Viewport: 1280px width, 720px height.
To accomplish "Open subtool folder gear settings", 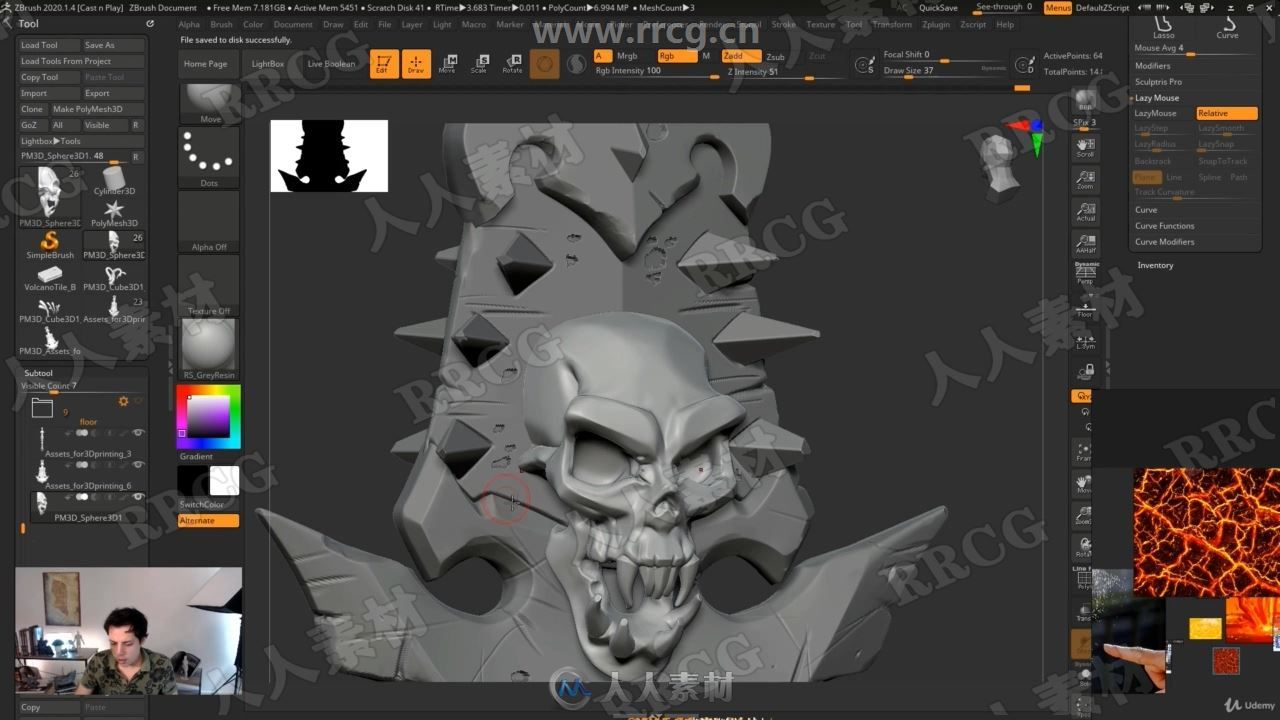I will click(x=124, y=401).
